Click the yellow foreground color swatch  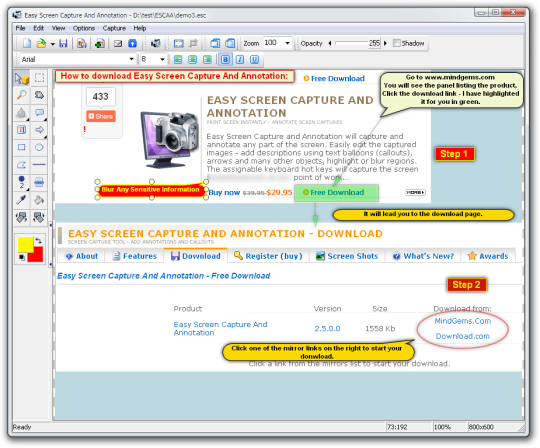25,244
